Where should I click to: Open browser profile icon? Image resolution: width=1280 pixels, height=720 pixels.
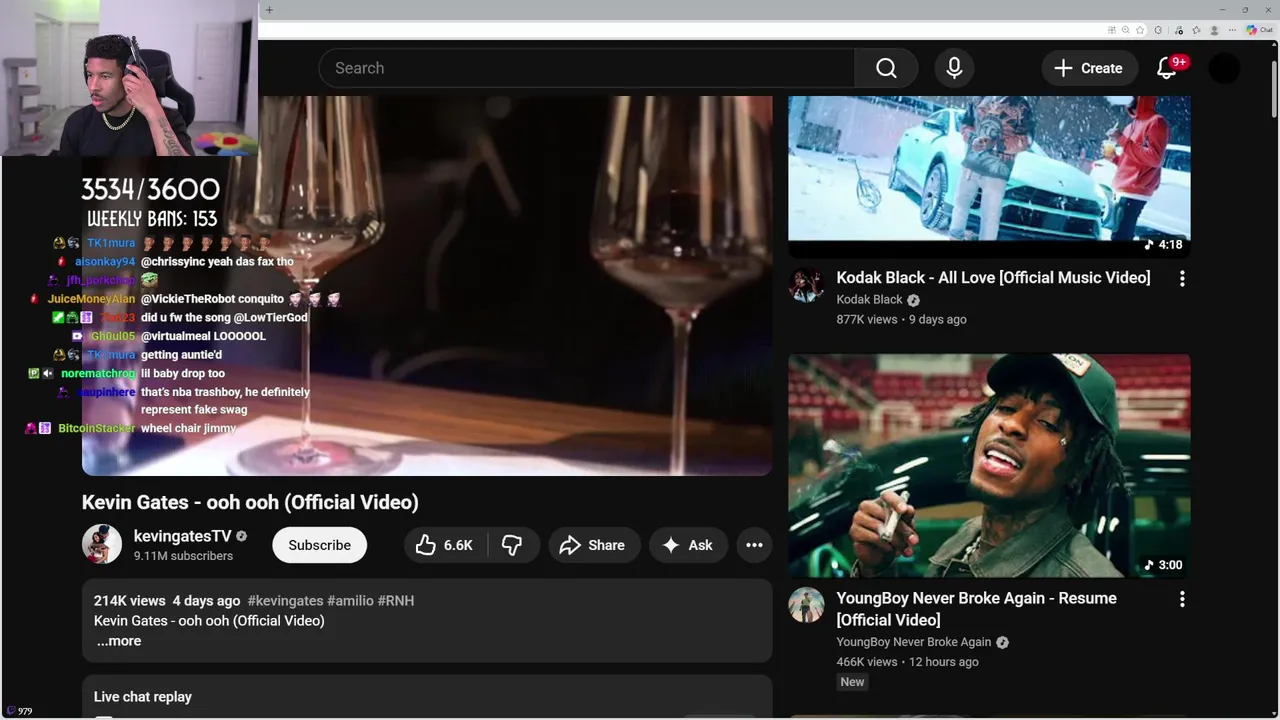click(x=1214, y=30)
